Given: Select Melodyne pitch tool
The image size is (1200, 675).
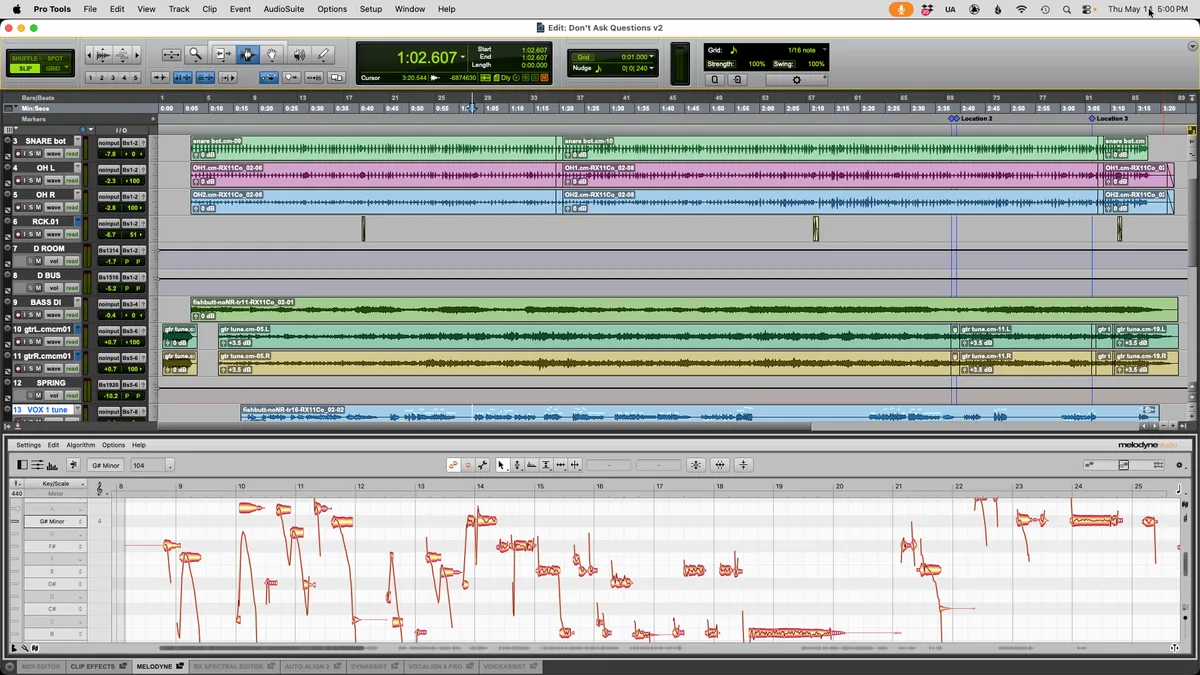Looking at the screenshot, I should (517, 465).
